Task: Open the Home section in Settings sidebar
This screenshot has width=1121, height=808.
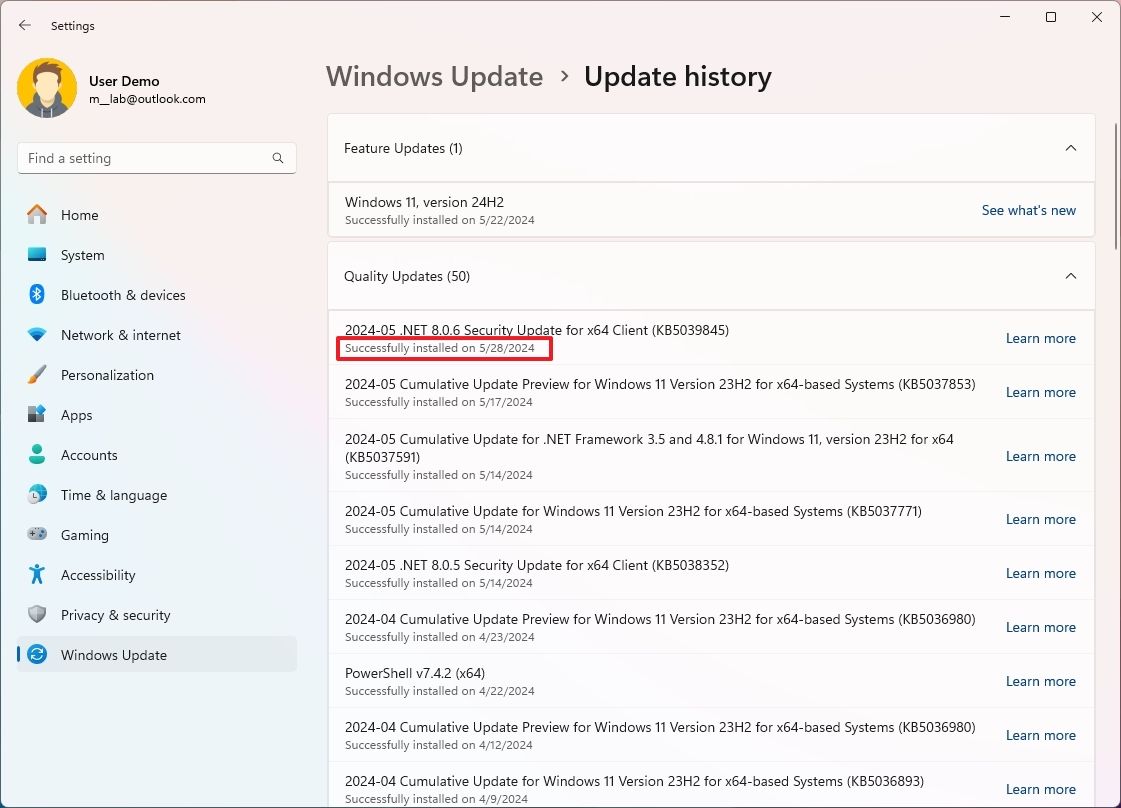Action: [79, 215]
